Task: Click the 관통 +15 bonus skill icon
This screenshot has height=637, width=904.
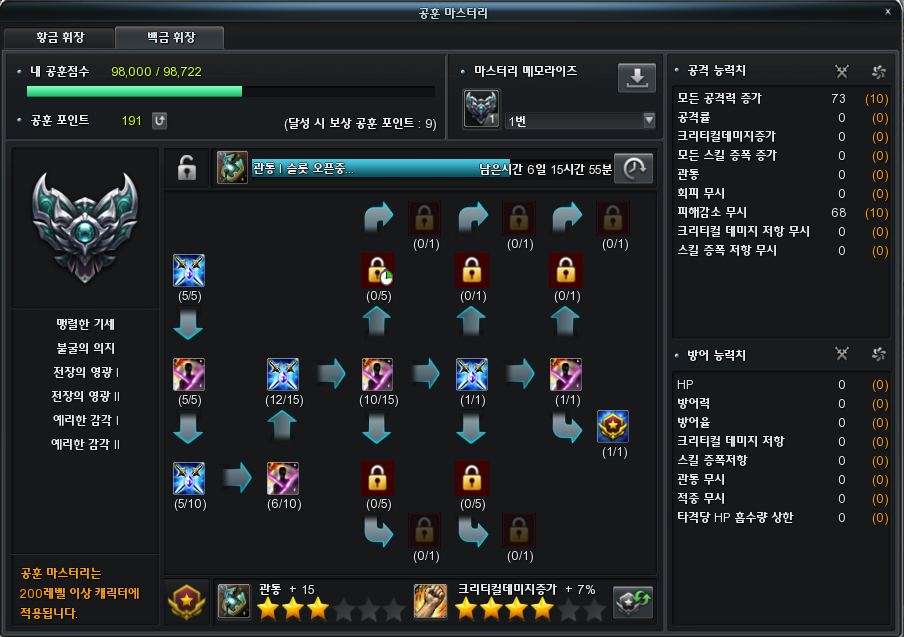Action: (233, 601)
